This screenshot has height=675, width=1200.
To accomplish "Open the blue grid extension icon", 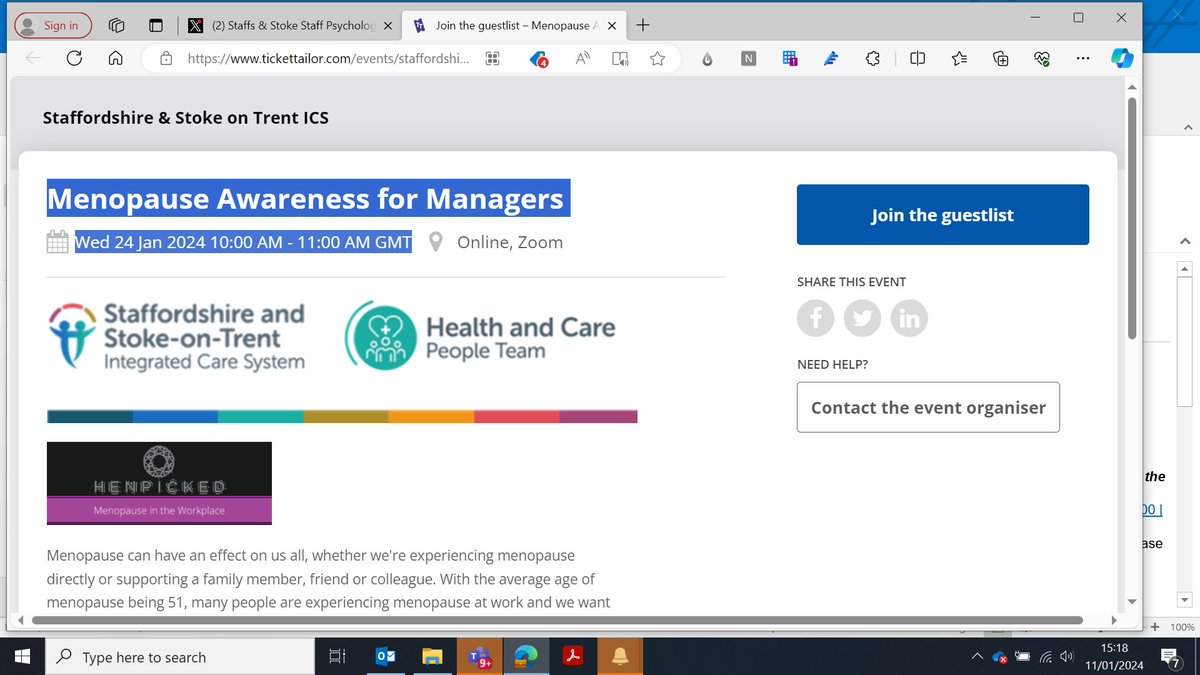I will (x=790, y=59).
